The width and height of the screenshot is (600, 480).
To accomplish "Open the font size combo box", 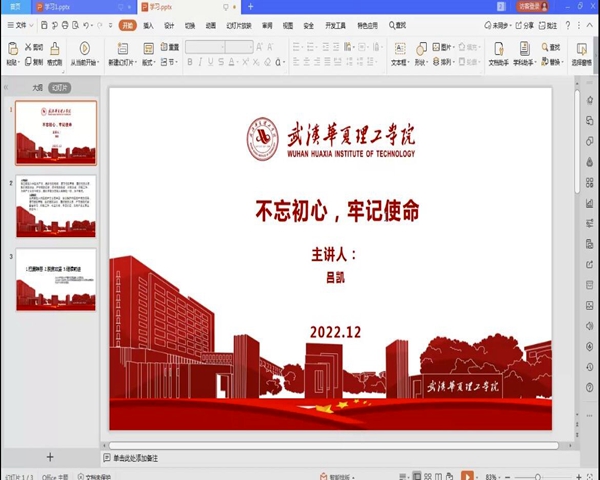I will point(239,47).
